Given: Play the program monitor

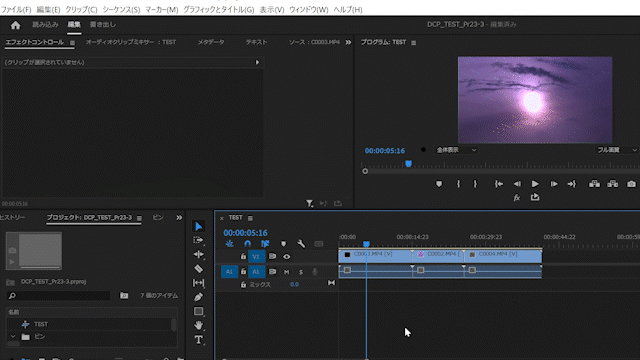Looking at the screenshot, I should (535, 184).
